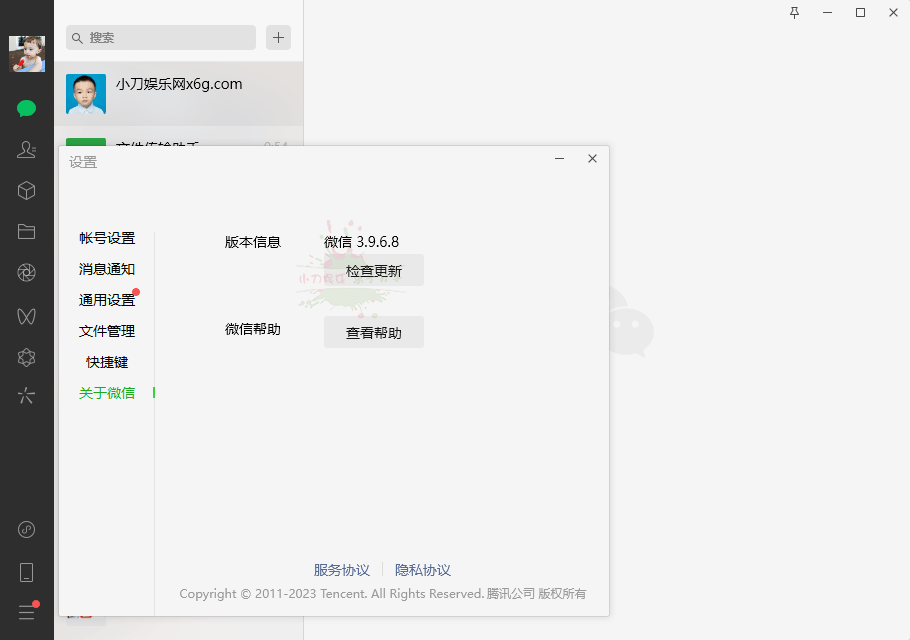Viewport: 910px width, 640px height.
Task: Open the Chats panel
Action: [x=27, y=108]
